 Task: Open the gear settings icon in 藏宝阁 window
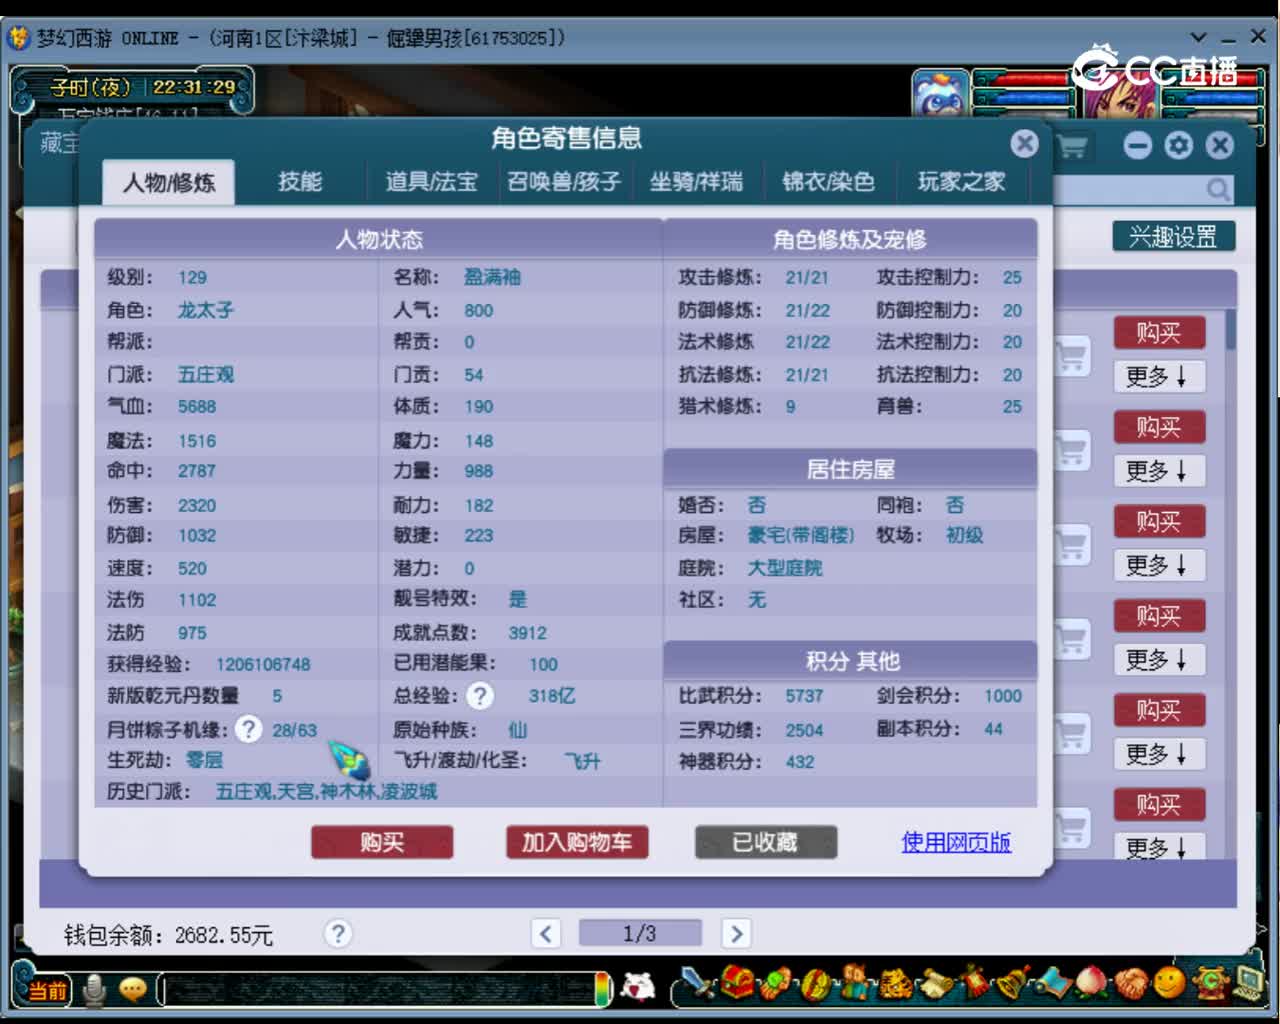pos(1179,146)
